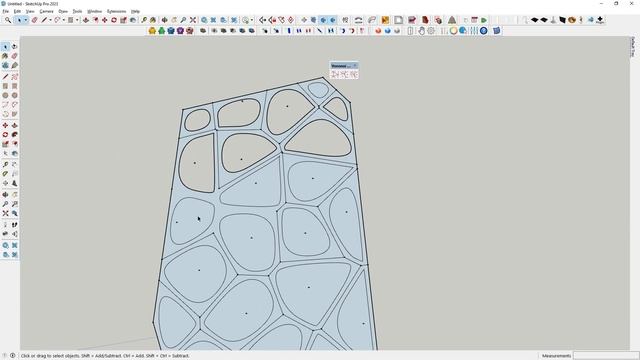
Task: Select the 3D Text tool in left toolbar
Action: coord(15,183)
